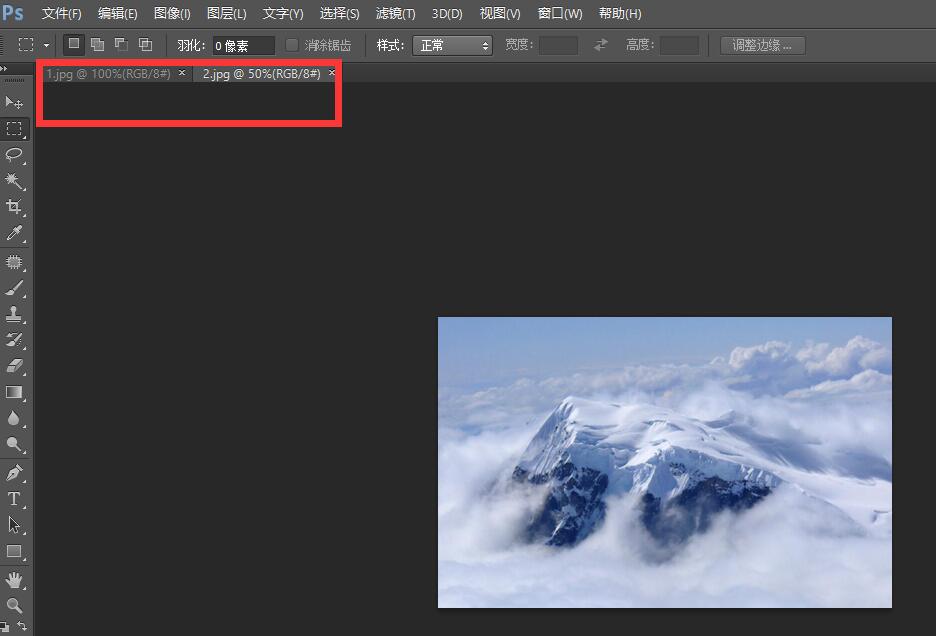Expand the collapsed toolbox panel arrows
This screenshot has height=636, width=936.
coord(4,69)
